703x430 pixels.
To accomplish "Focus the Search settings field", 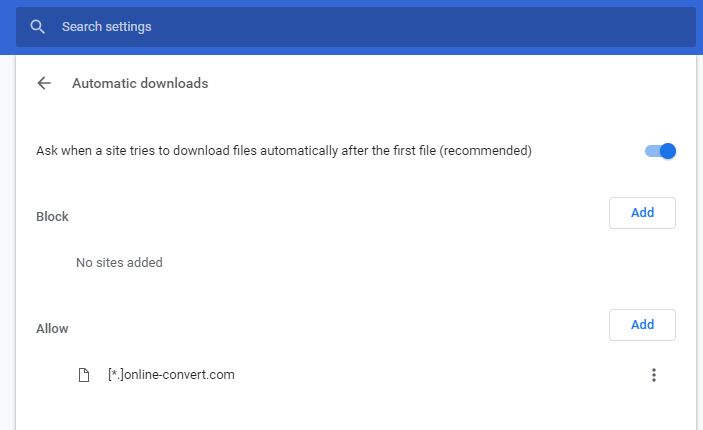I will point(356,27).
